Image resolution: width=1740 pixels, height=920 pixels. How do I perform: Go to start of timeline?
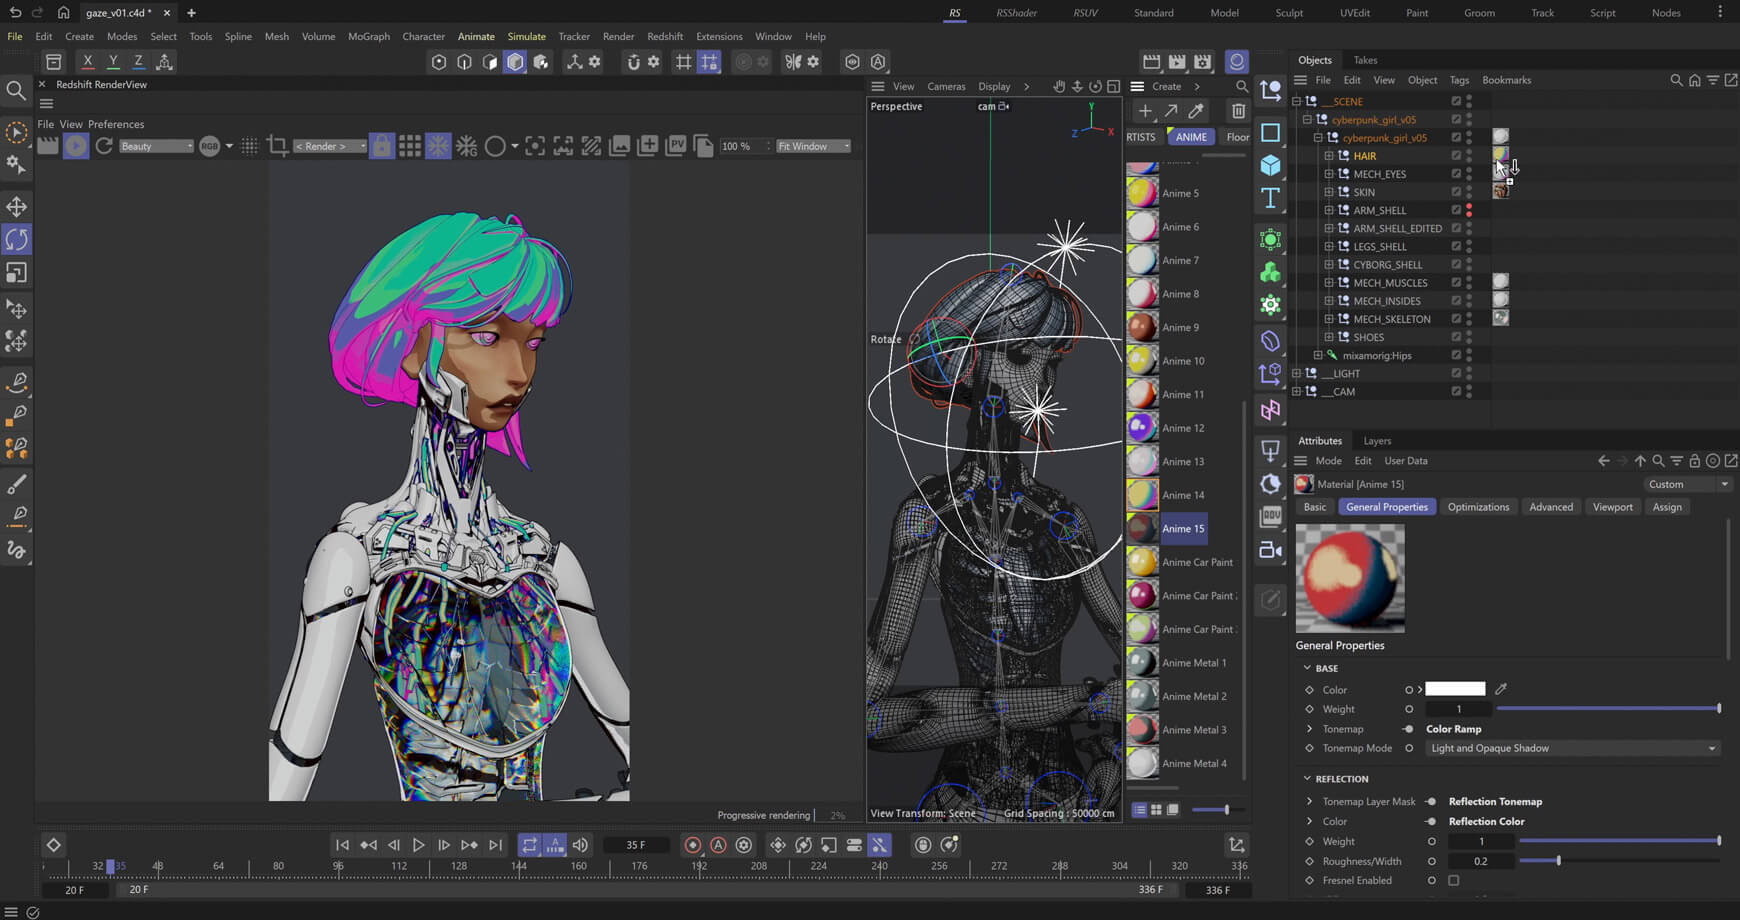[x=342, y=845]
